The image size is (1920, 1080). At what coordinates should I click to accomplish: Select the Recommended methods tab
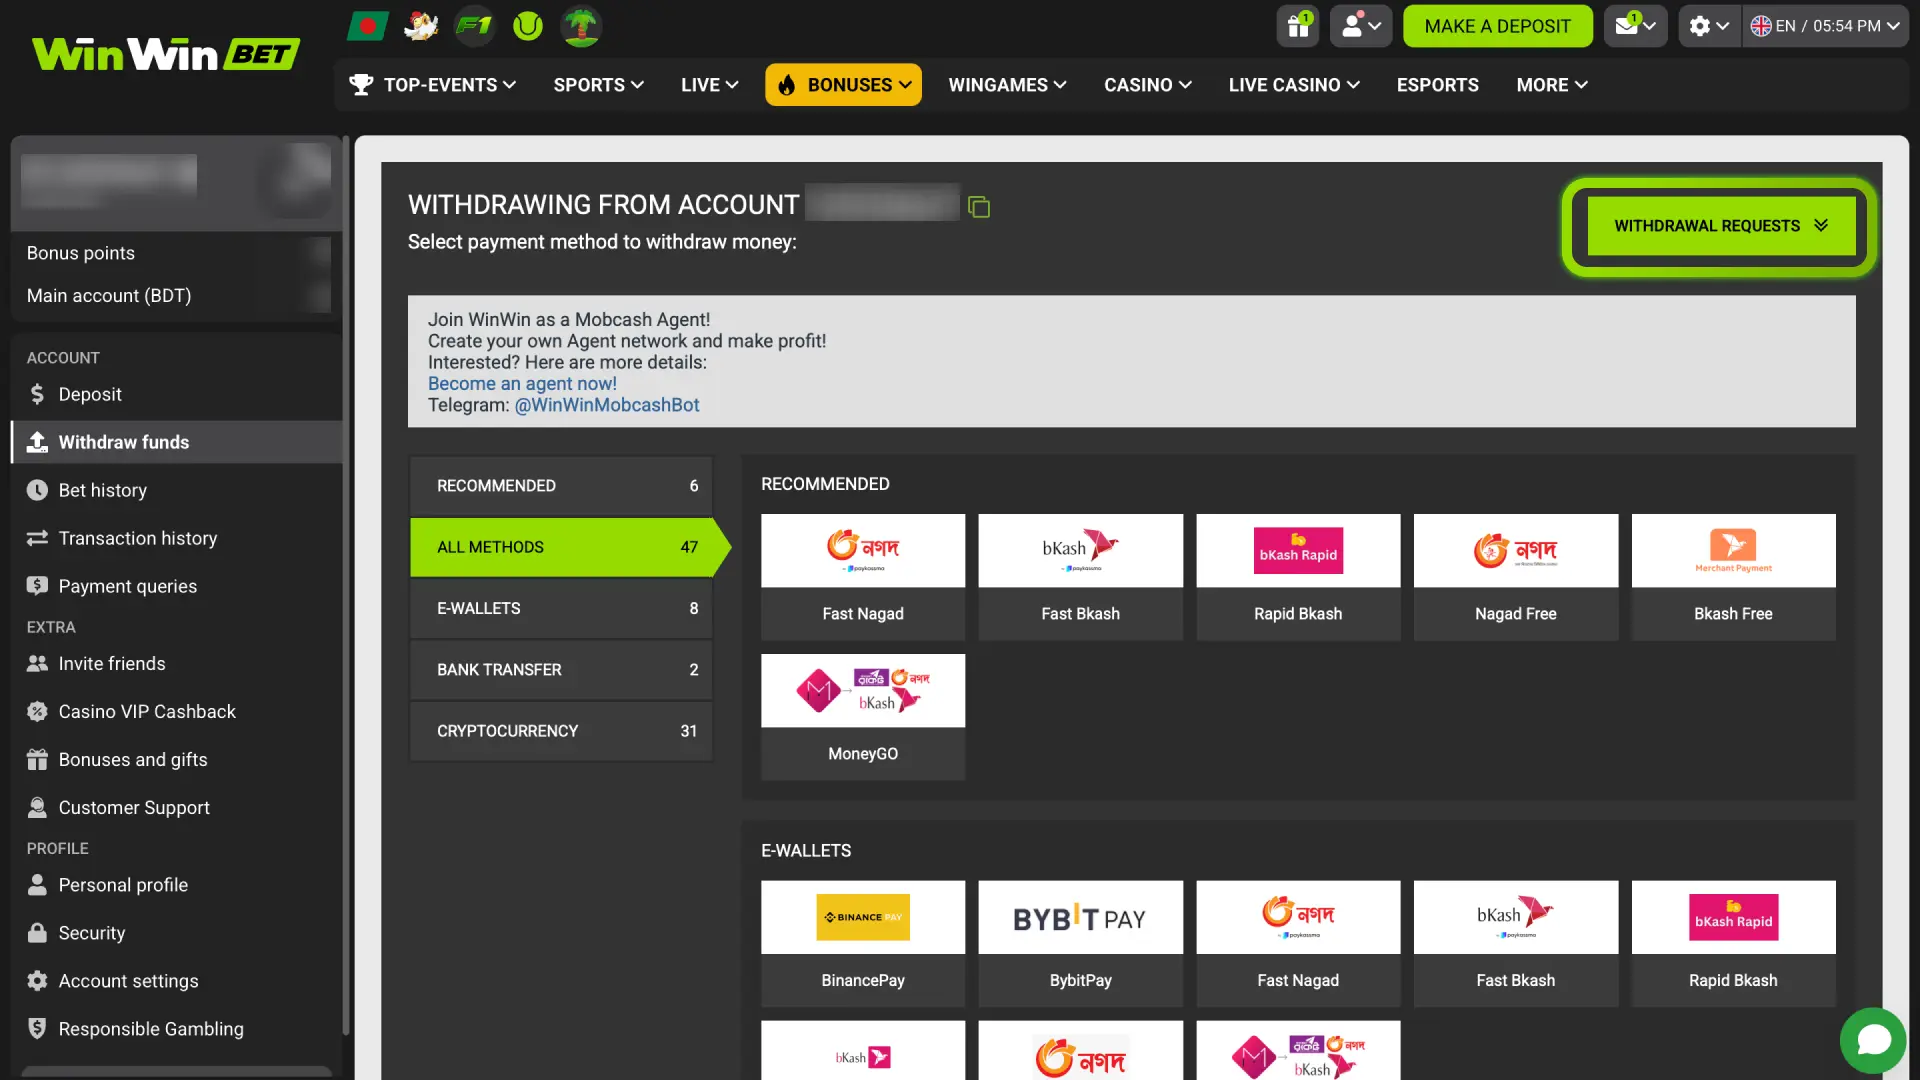tap(561, 486)
